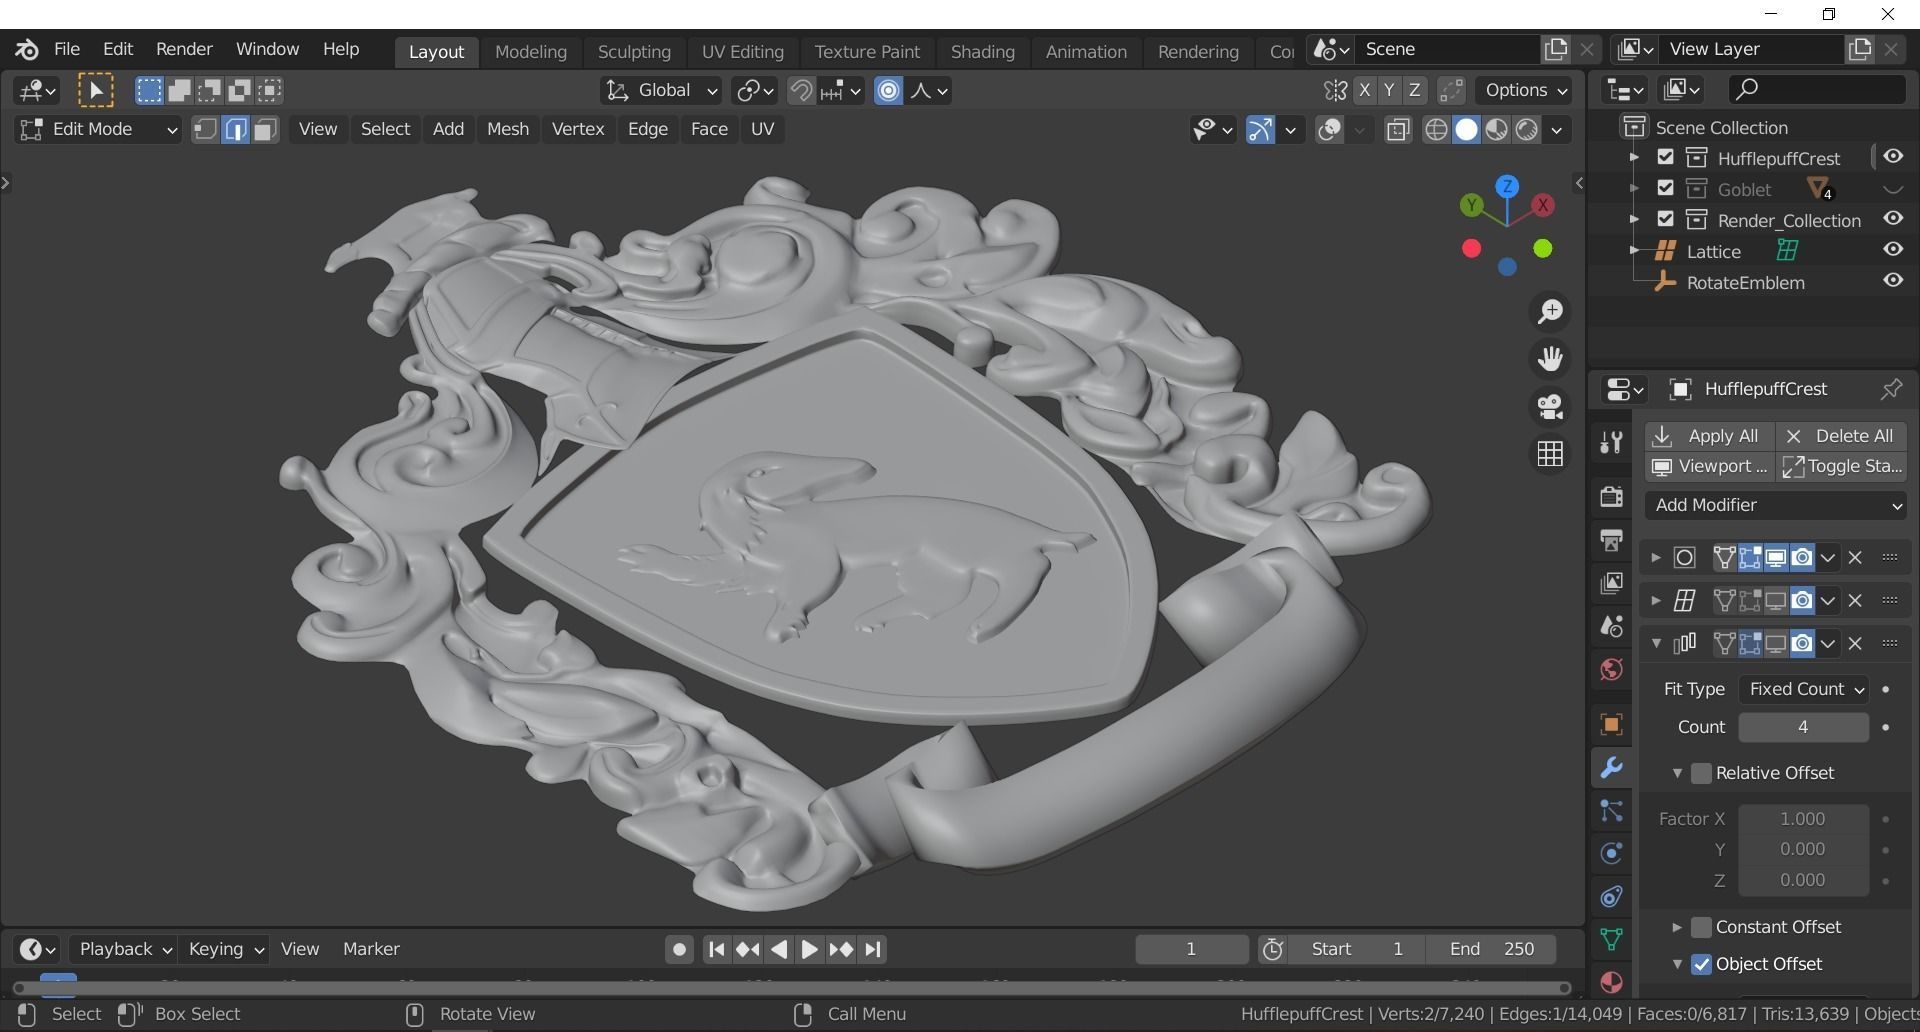Hide HufflepuffCrest collection eye icon

(x=1893, y=157)
